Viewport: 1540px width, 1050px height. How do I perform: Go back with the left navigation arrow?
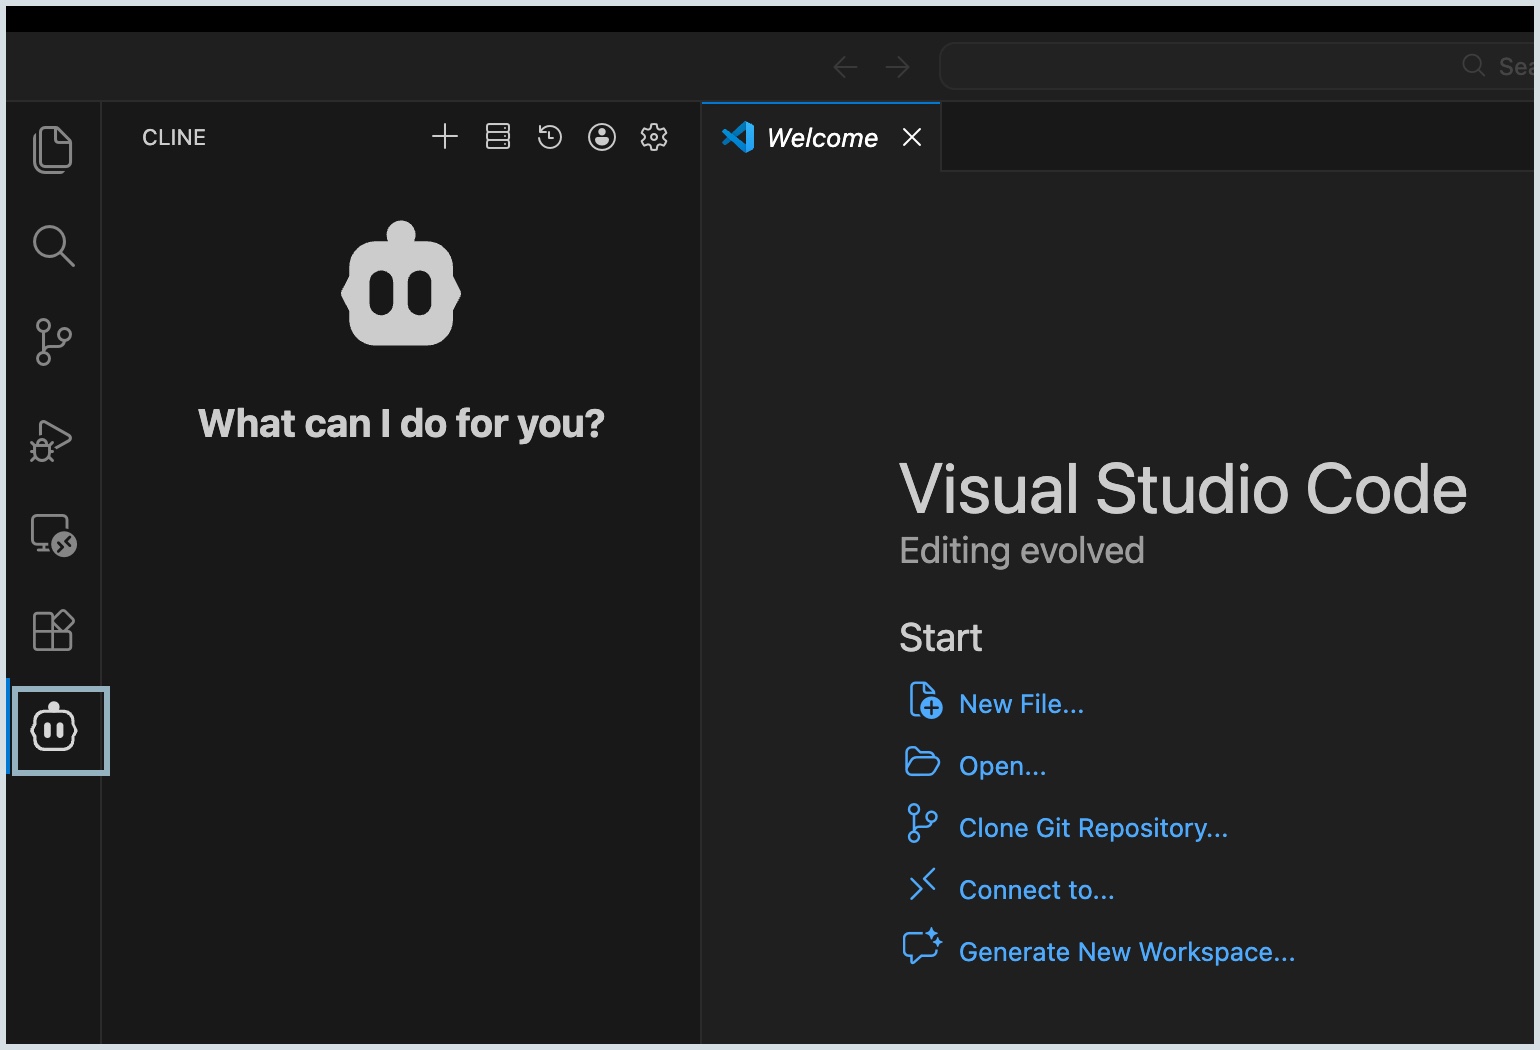coord(846,67)
